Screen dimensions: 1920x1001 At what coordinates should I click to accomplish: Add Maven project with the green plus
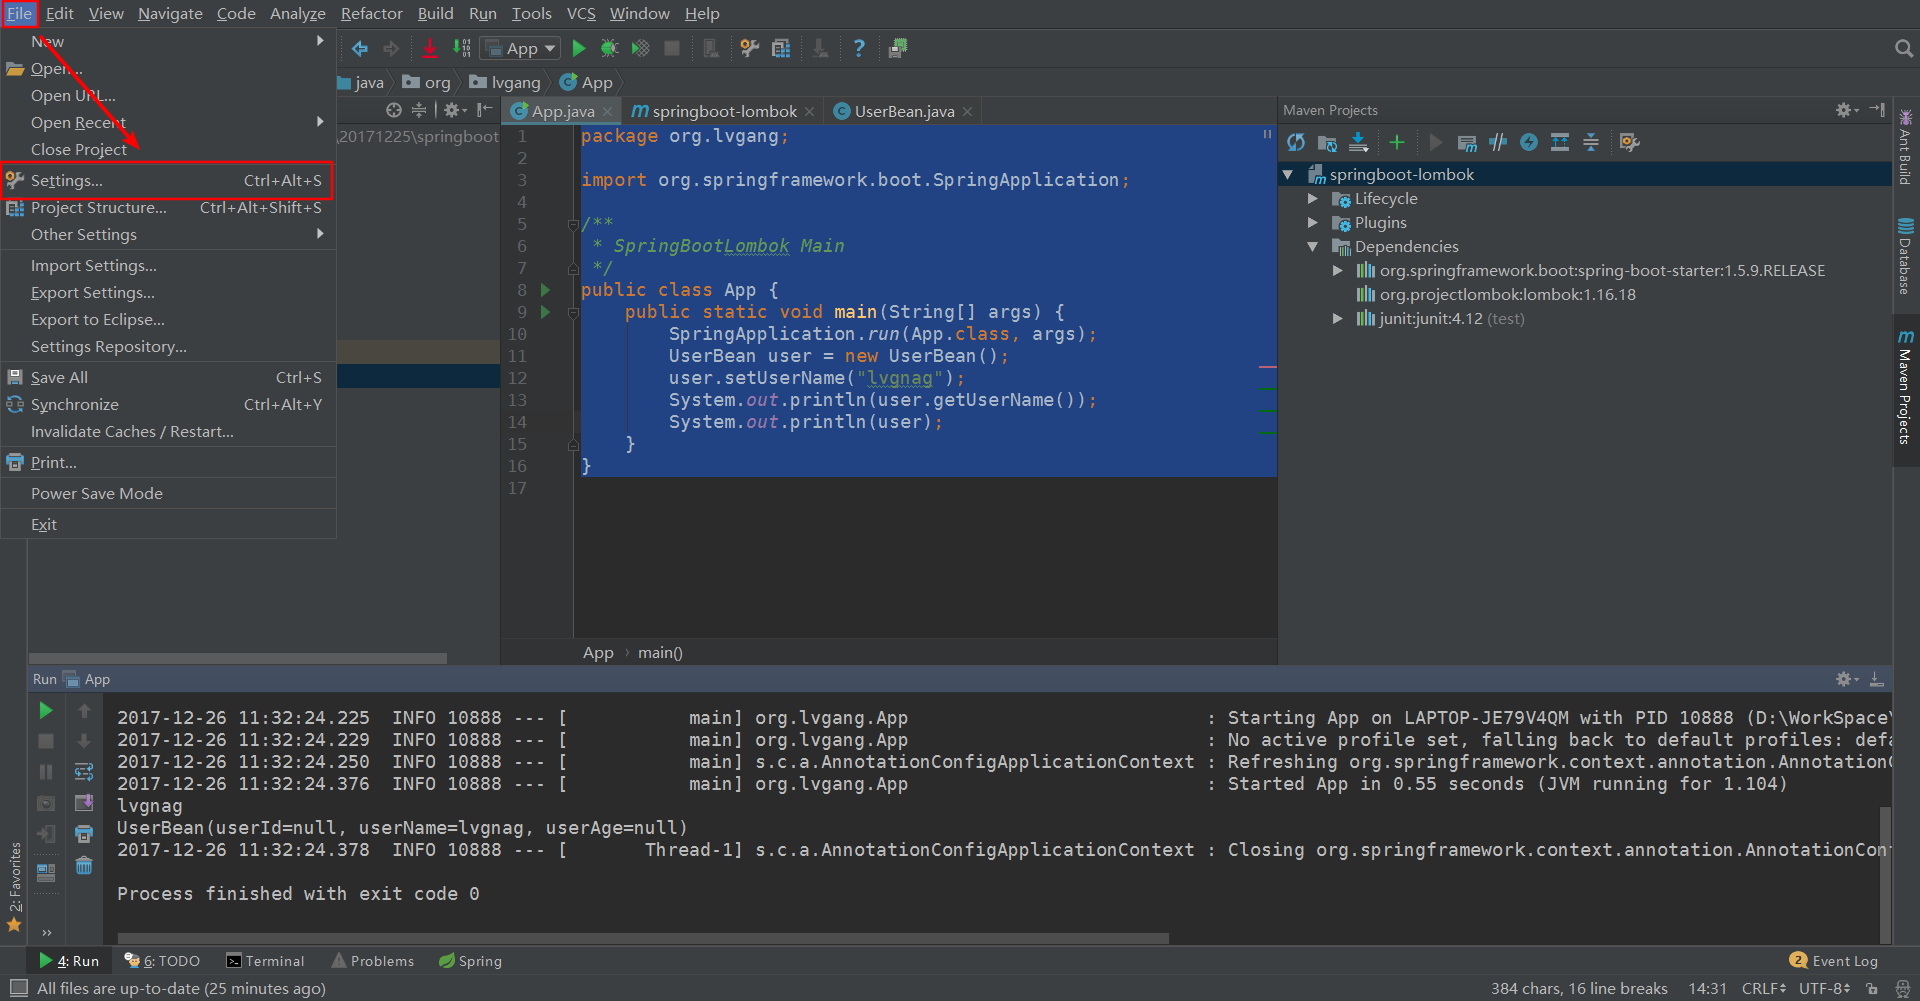pos(1397,142)
